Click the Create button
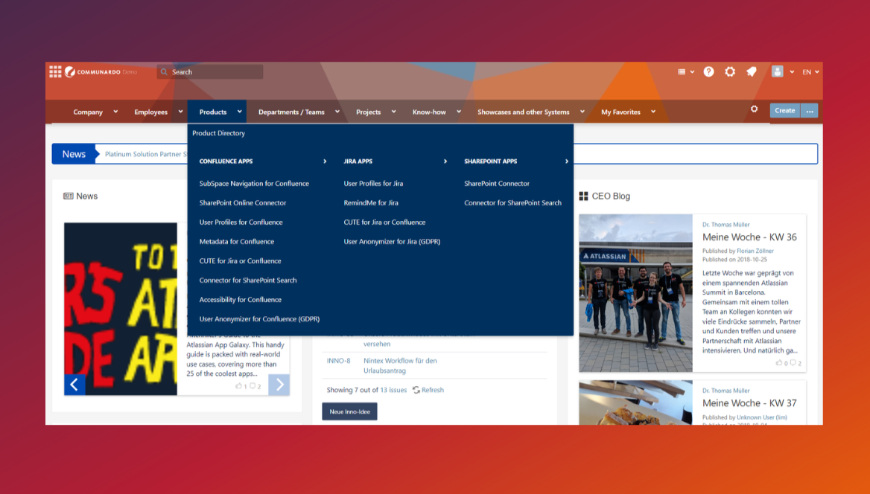 785,110
